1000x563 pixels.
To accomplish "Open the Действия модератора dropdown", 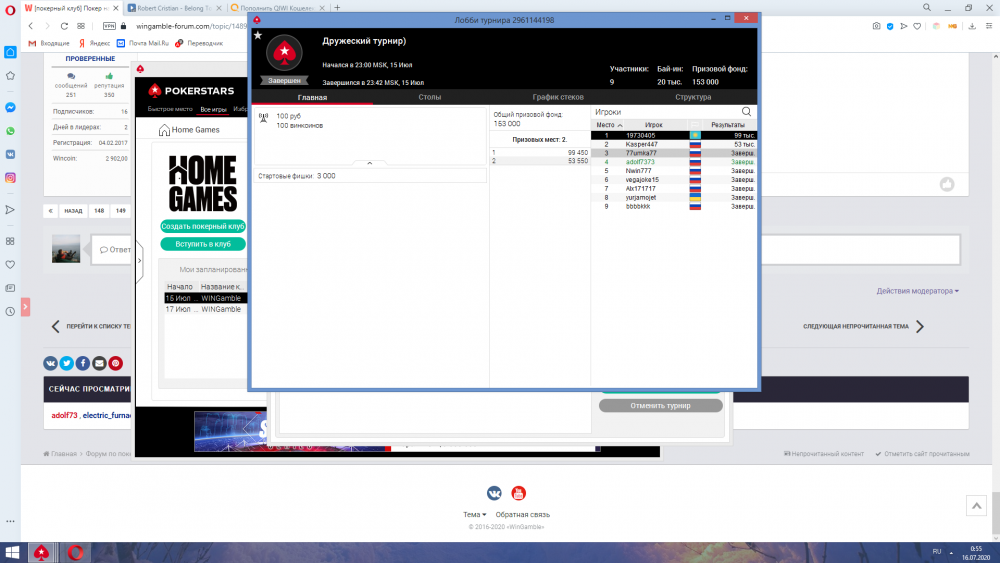I will (x=917, y=291).
